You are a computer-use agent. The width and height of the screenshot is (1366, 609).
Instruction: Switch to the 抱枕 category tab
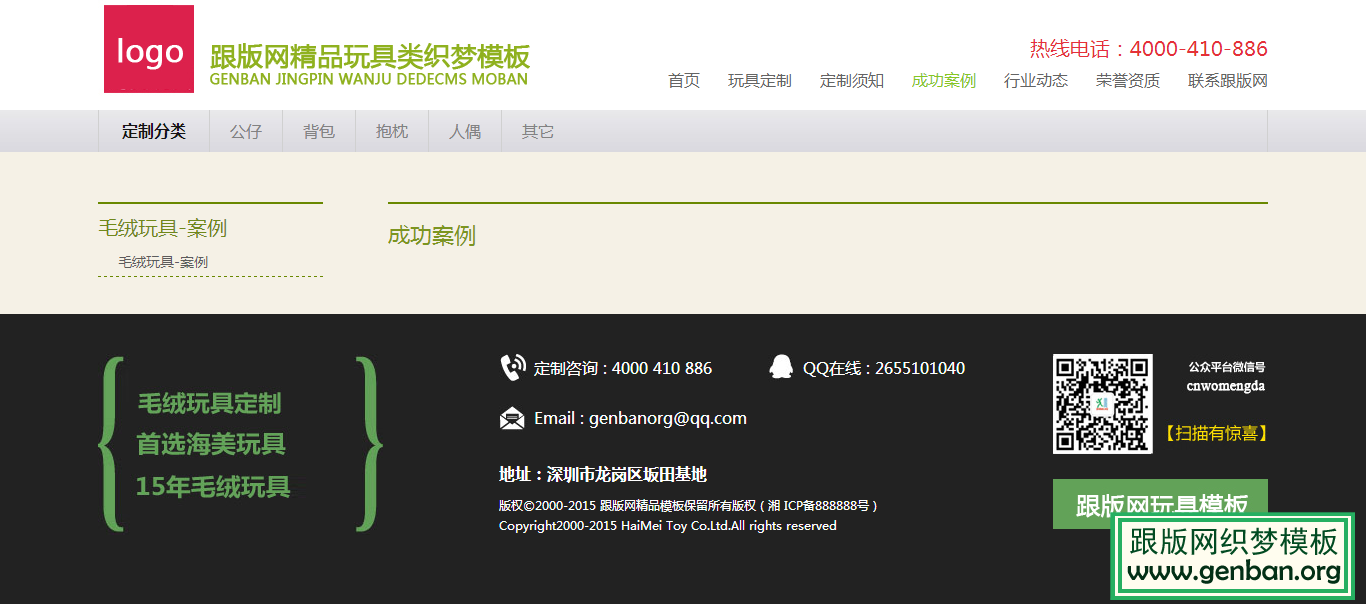(392, 131)
